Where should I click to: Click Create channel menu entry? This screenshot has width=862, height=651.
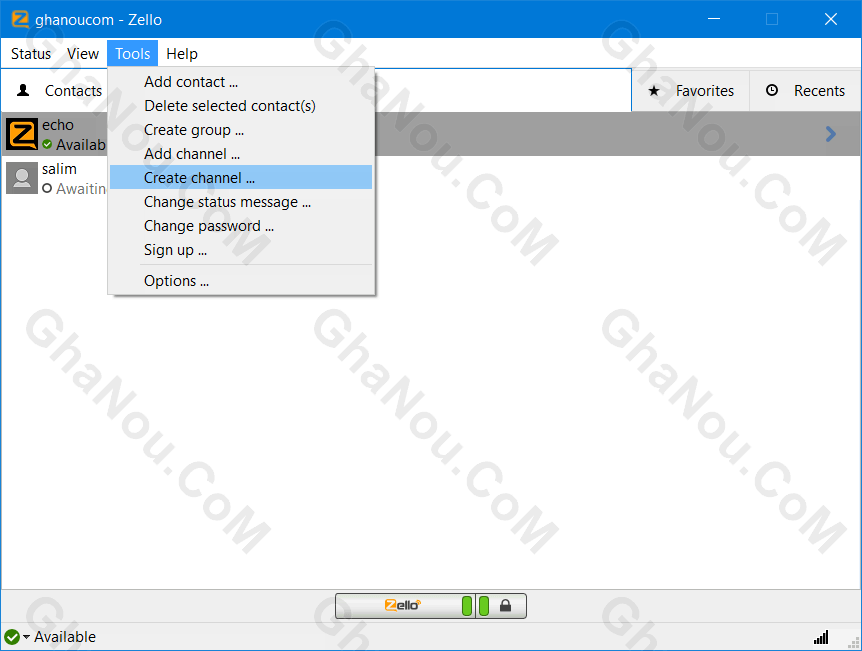click(241, 178)
